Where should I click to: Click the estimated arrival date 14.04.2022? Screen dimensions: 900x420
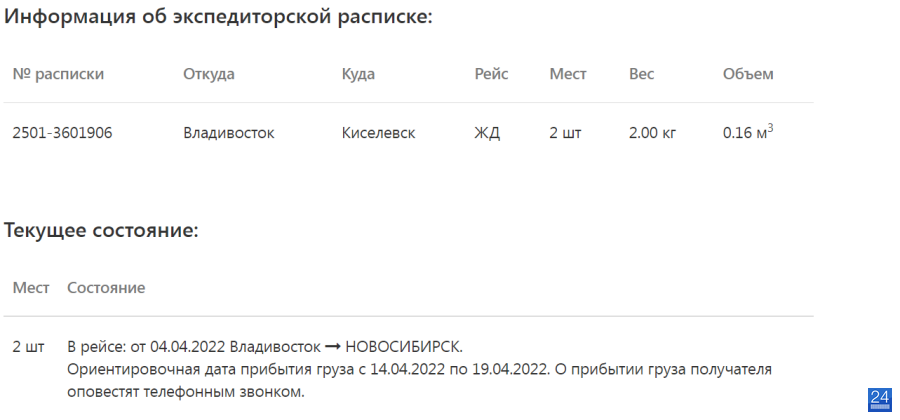click(408, 369)
